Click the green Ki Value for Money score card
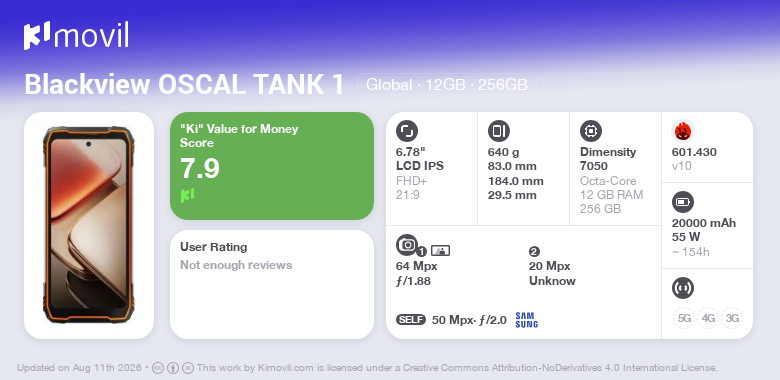The height and width of the screenshot is (380, 780). 272,166
